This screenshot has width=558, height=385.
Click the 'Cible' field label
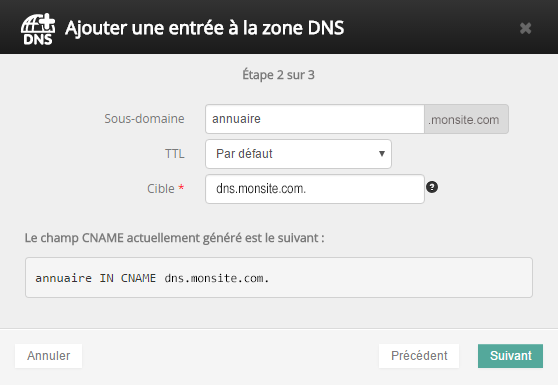tap(161, 189)
